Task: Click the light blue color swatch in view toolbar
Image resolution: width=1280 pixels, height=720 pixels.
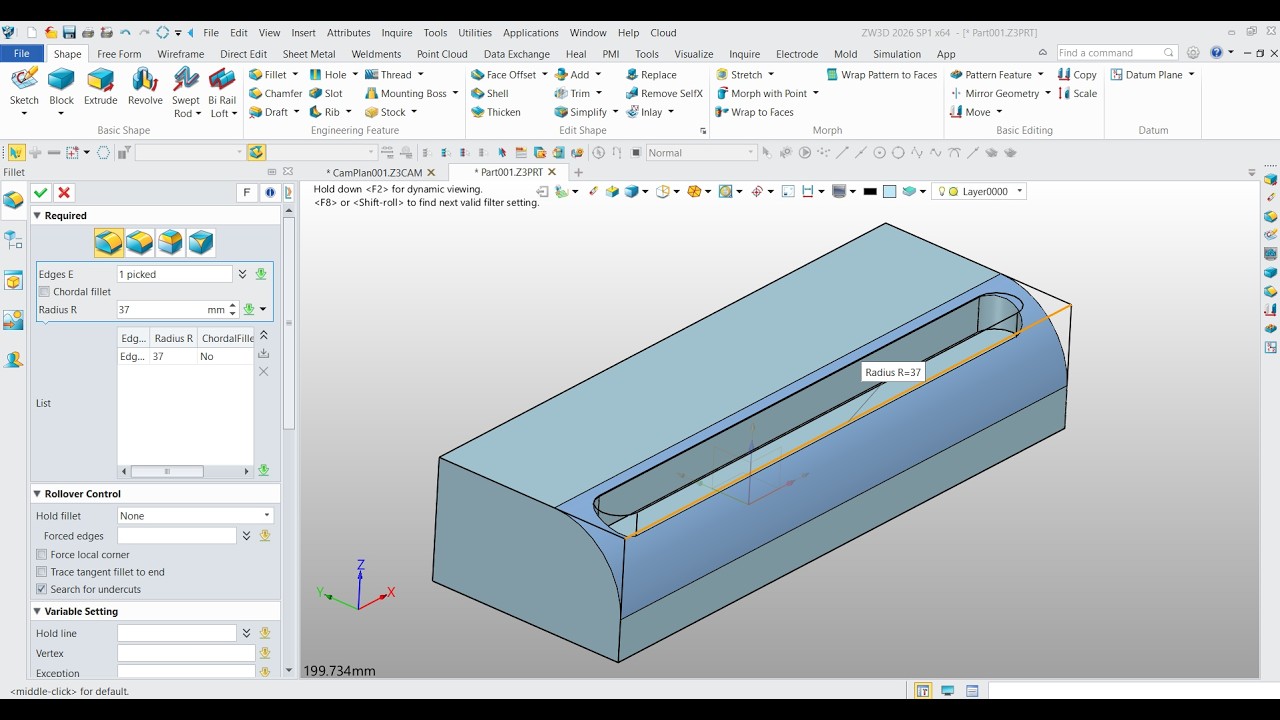Action: (889, 191)
